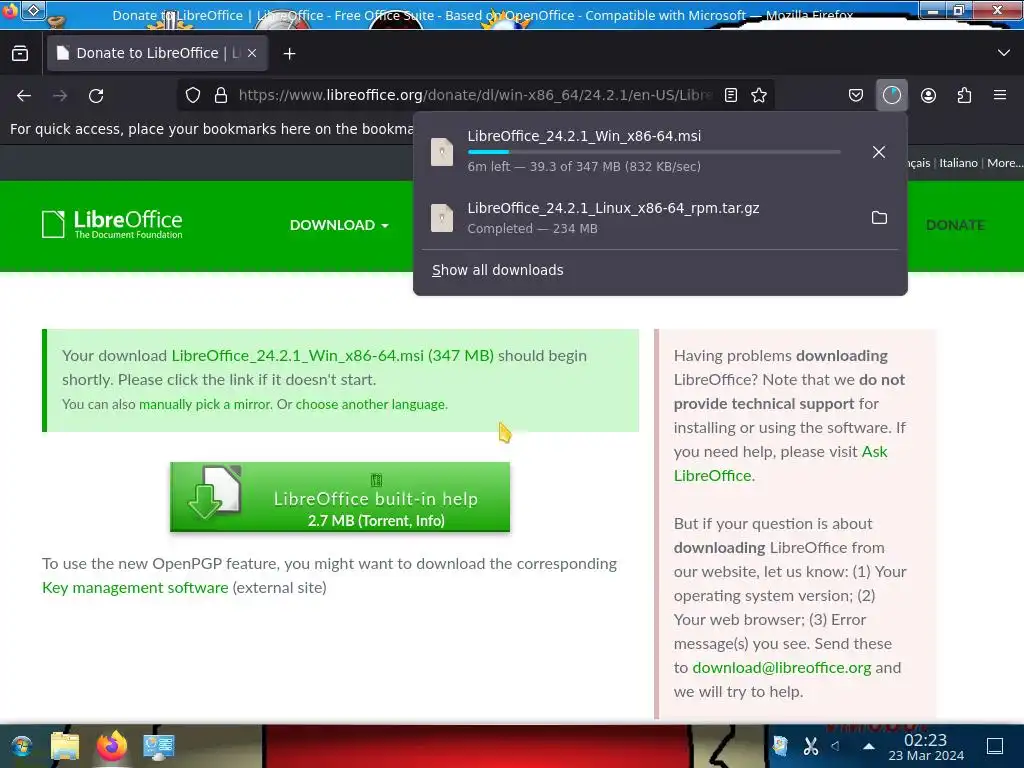Show Linux rpm.tar.gz in folder
This screenshot has height=768, width=1024.
click(879, 217)
